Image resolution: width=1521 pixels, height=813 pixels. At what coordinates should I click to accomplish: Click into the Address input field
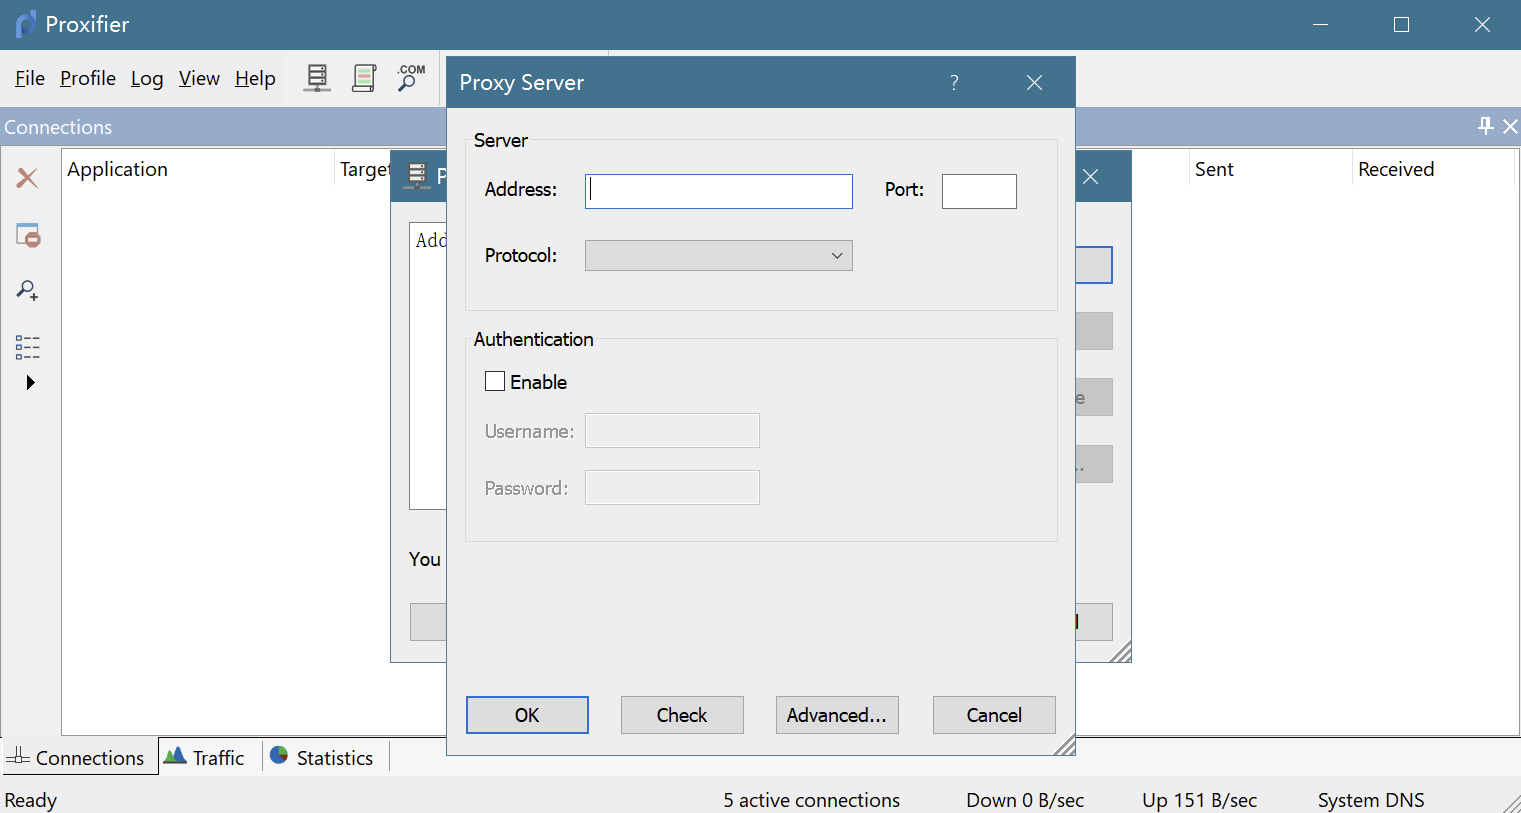[718, 191]
